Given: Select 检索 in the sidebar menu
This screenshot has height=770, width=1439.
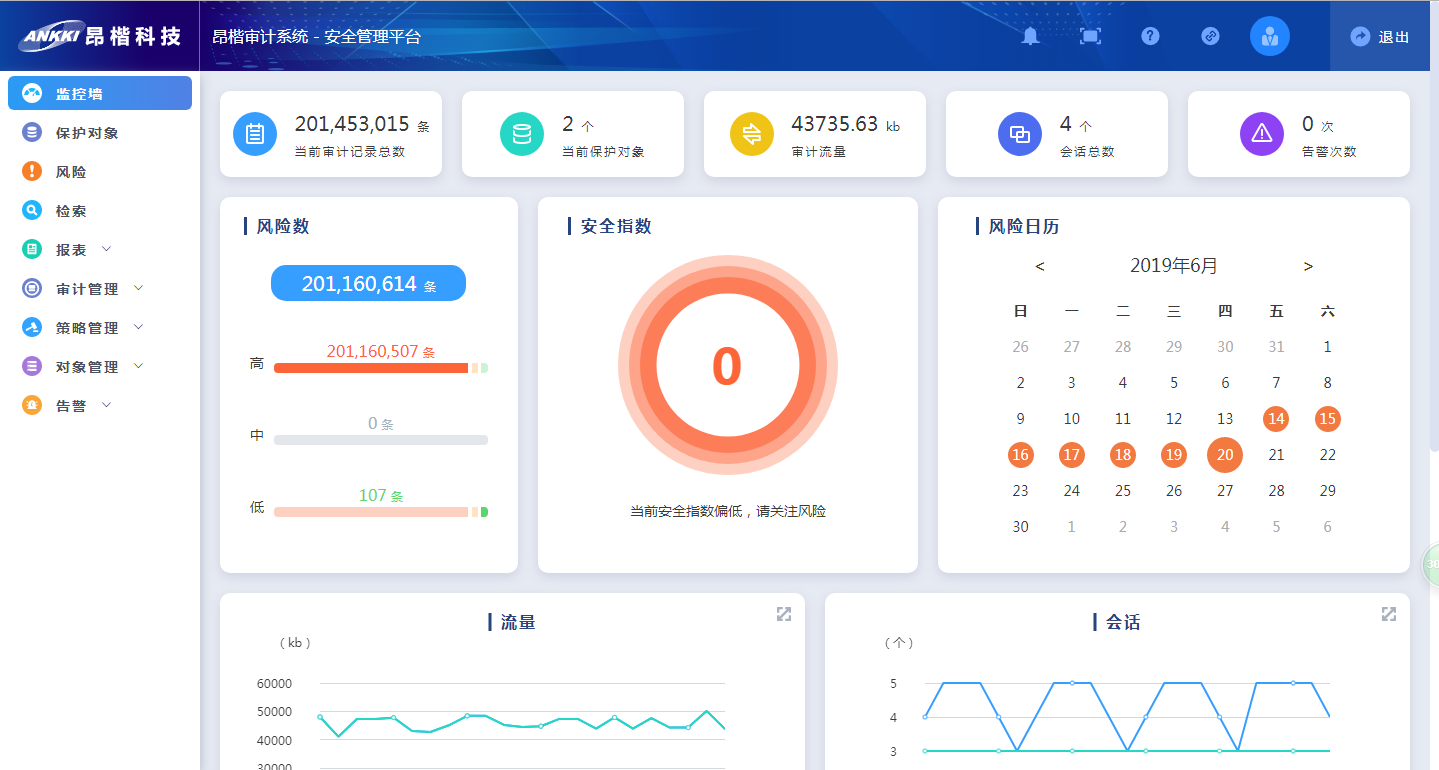Looking at the screenshot, I should pos(70,211).
